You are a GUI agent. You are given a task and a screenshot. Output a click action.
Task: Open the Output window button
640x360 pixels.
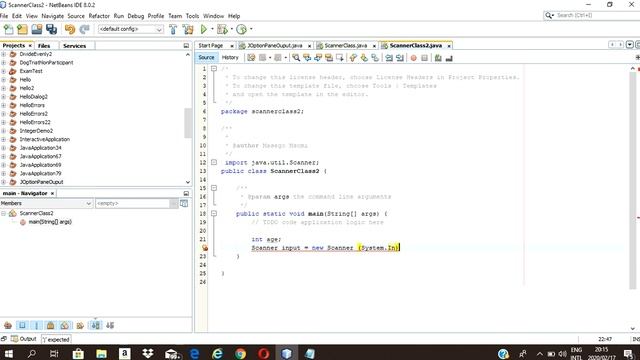click(24, 339)
